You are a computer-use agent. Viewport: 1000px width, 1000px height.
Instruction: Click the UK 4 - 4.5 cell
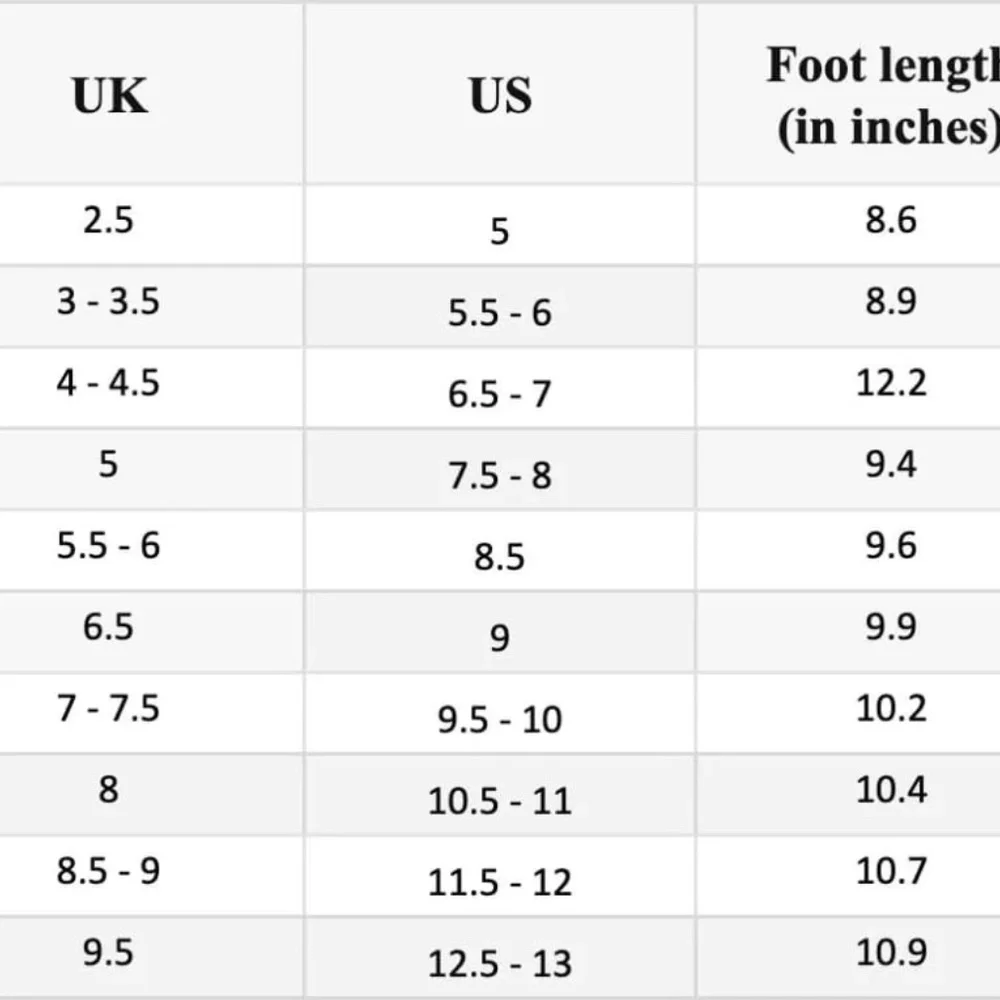coord(108,383)
